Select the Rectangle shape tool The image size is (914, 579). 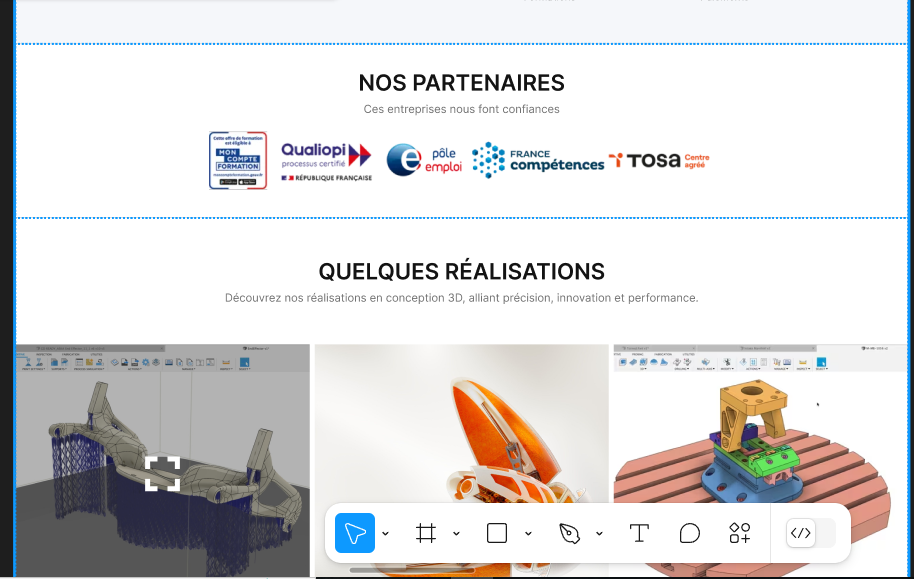(497, 533)
